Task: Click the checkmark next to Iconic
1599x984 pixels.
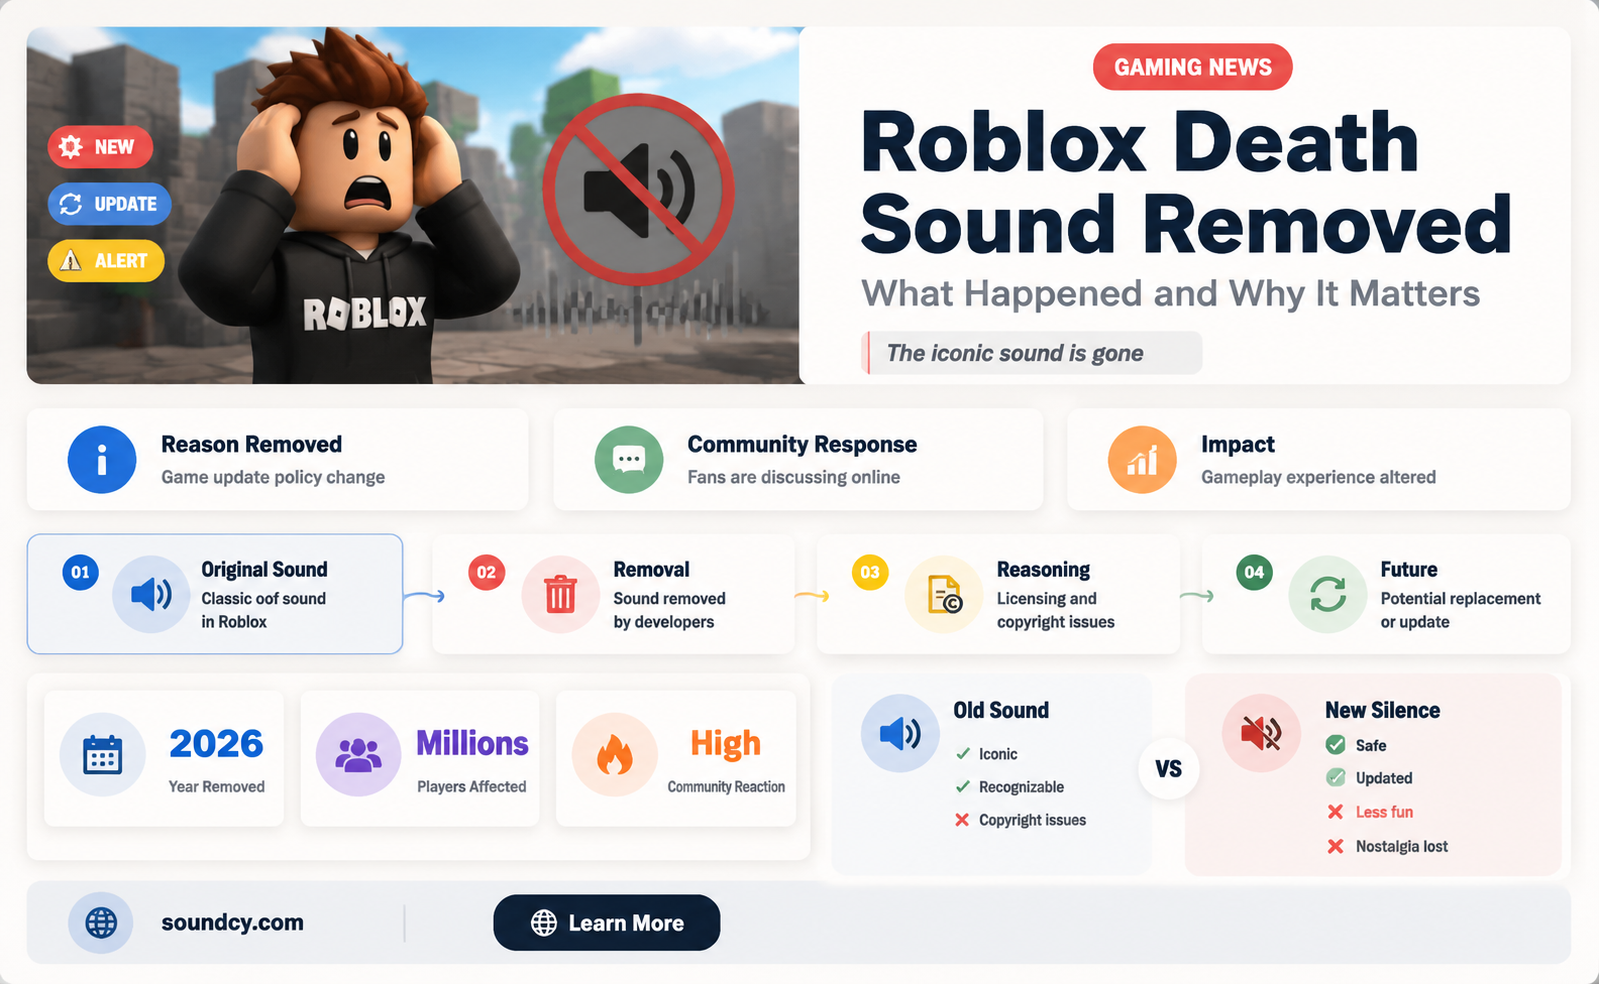Action: 963,754
